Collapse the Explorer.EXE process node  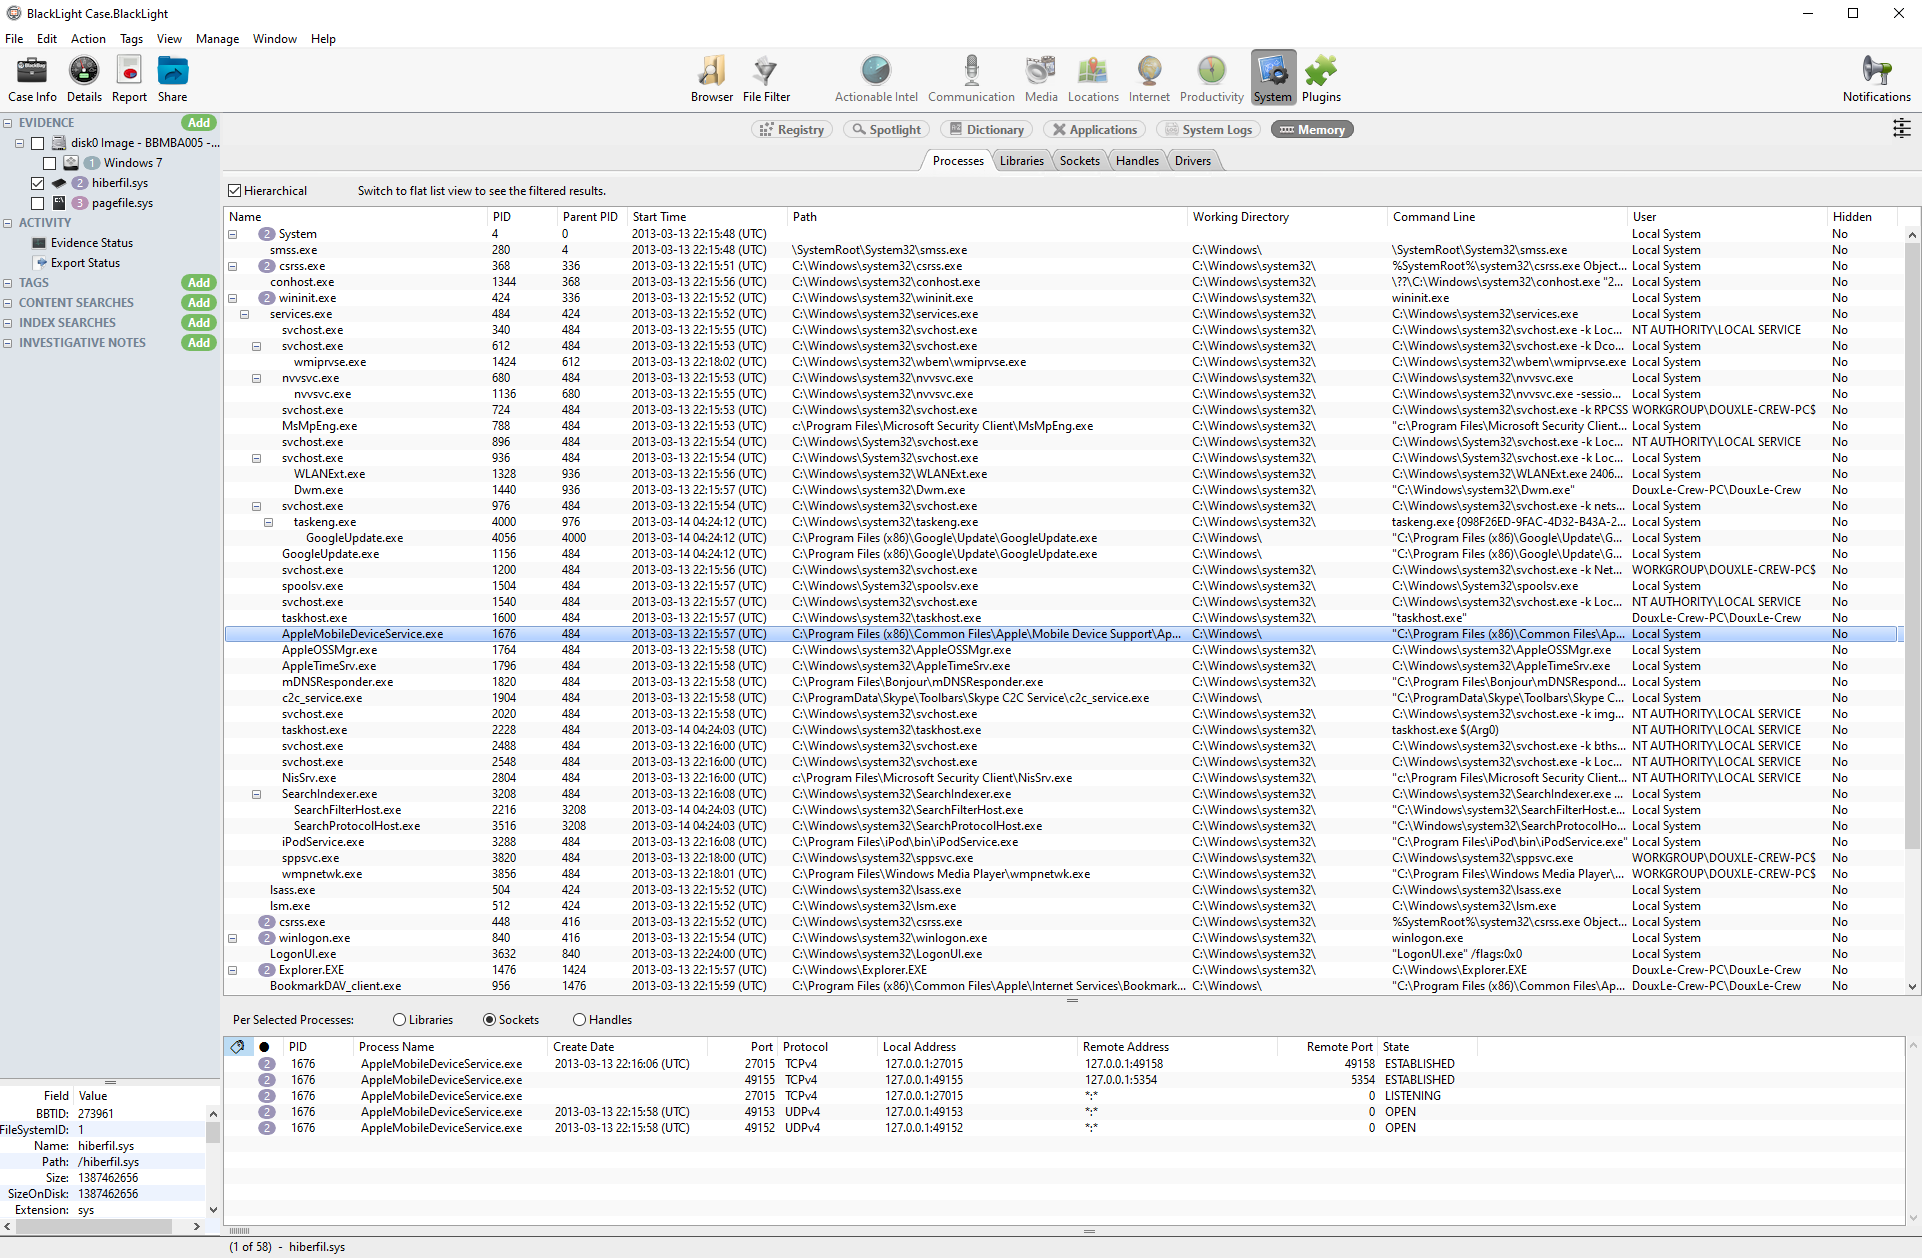coord(232,970)
